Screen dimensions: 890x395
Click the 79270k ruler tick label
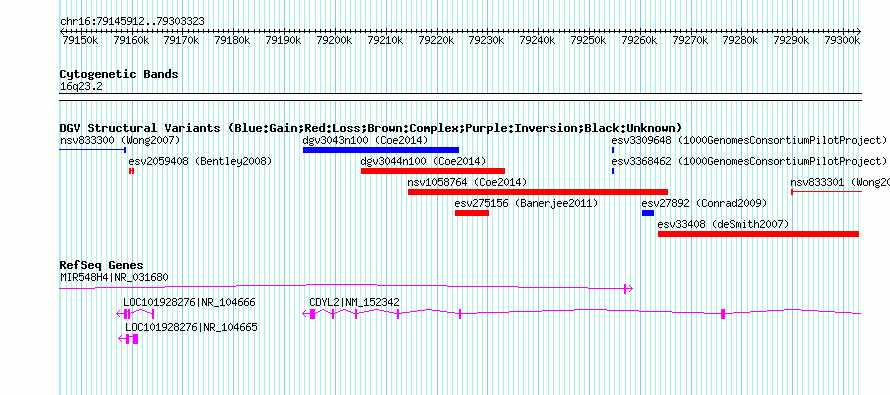[690, 40]
